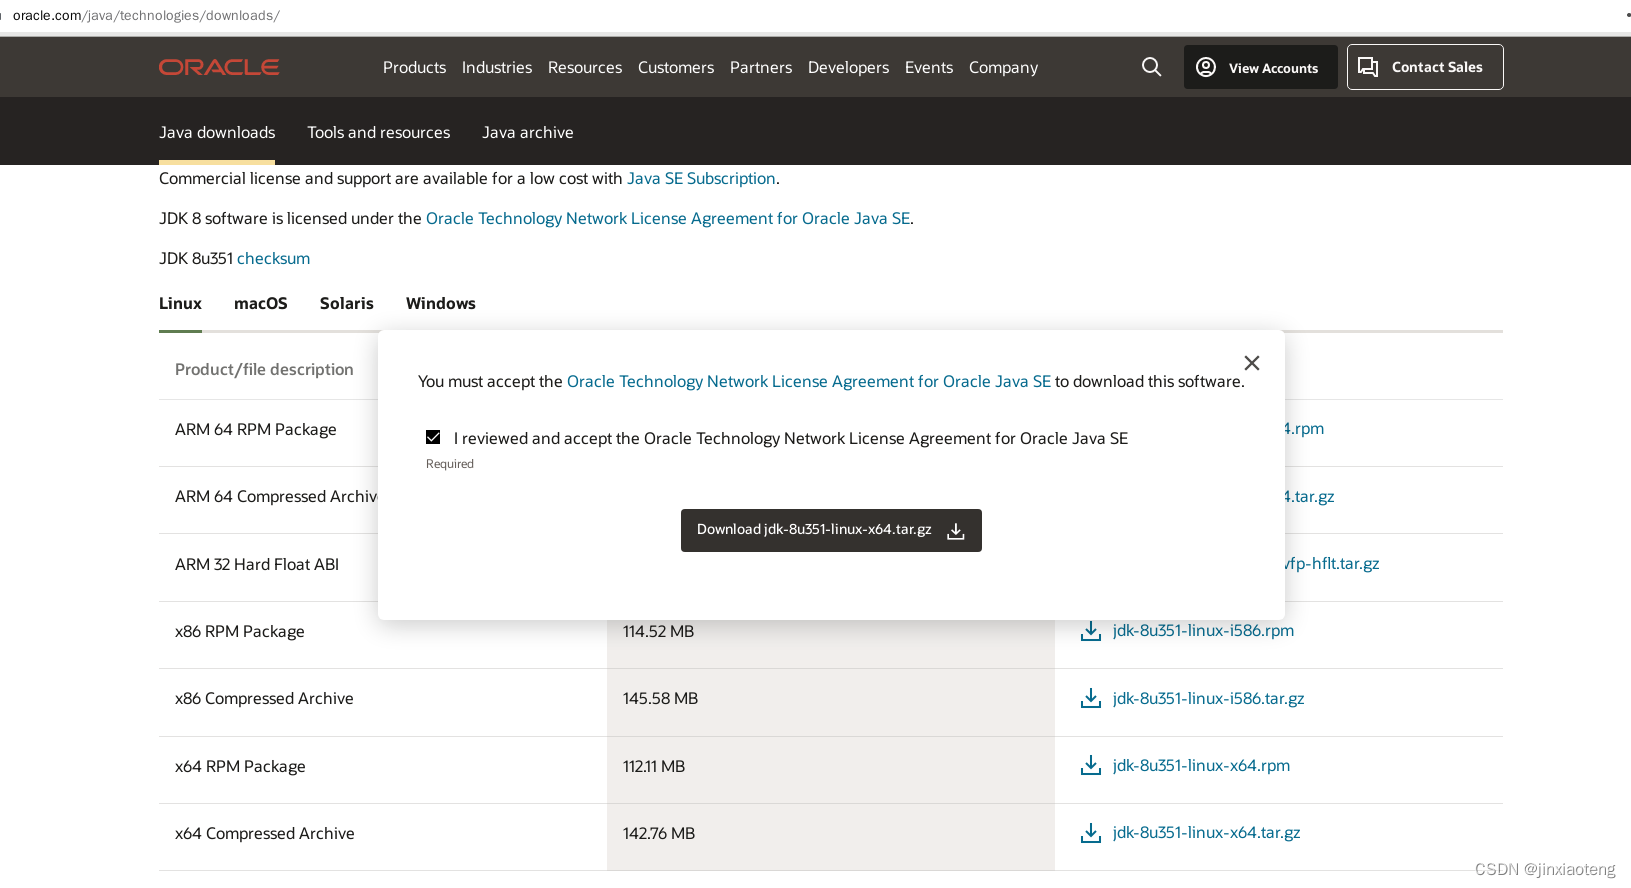This screenshot has width=1631, height=888.
Task: Open the Java SE Subscription link
Action: point(701,178)
